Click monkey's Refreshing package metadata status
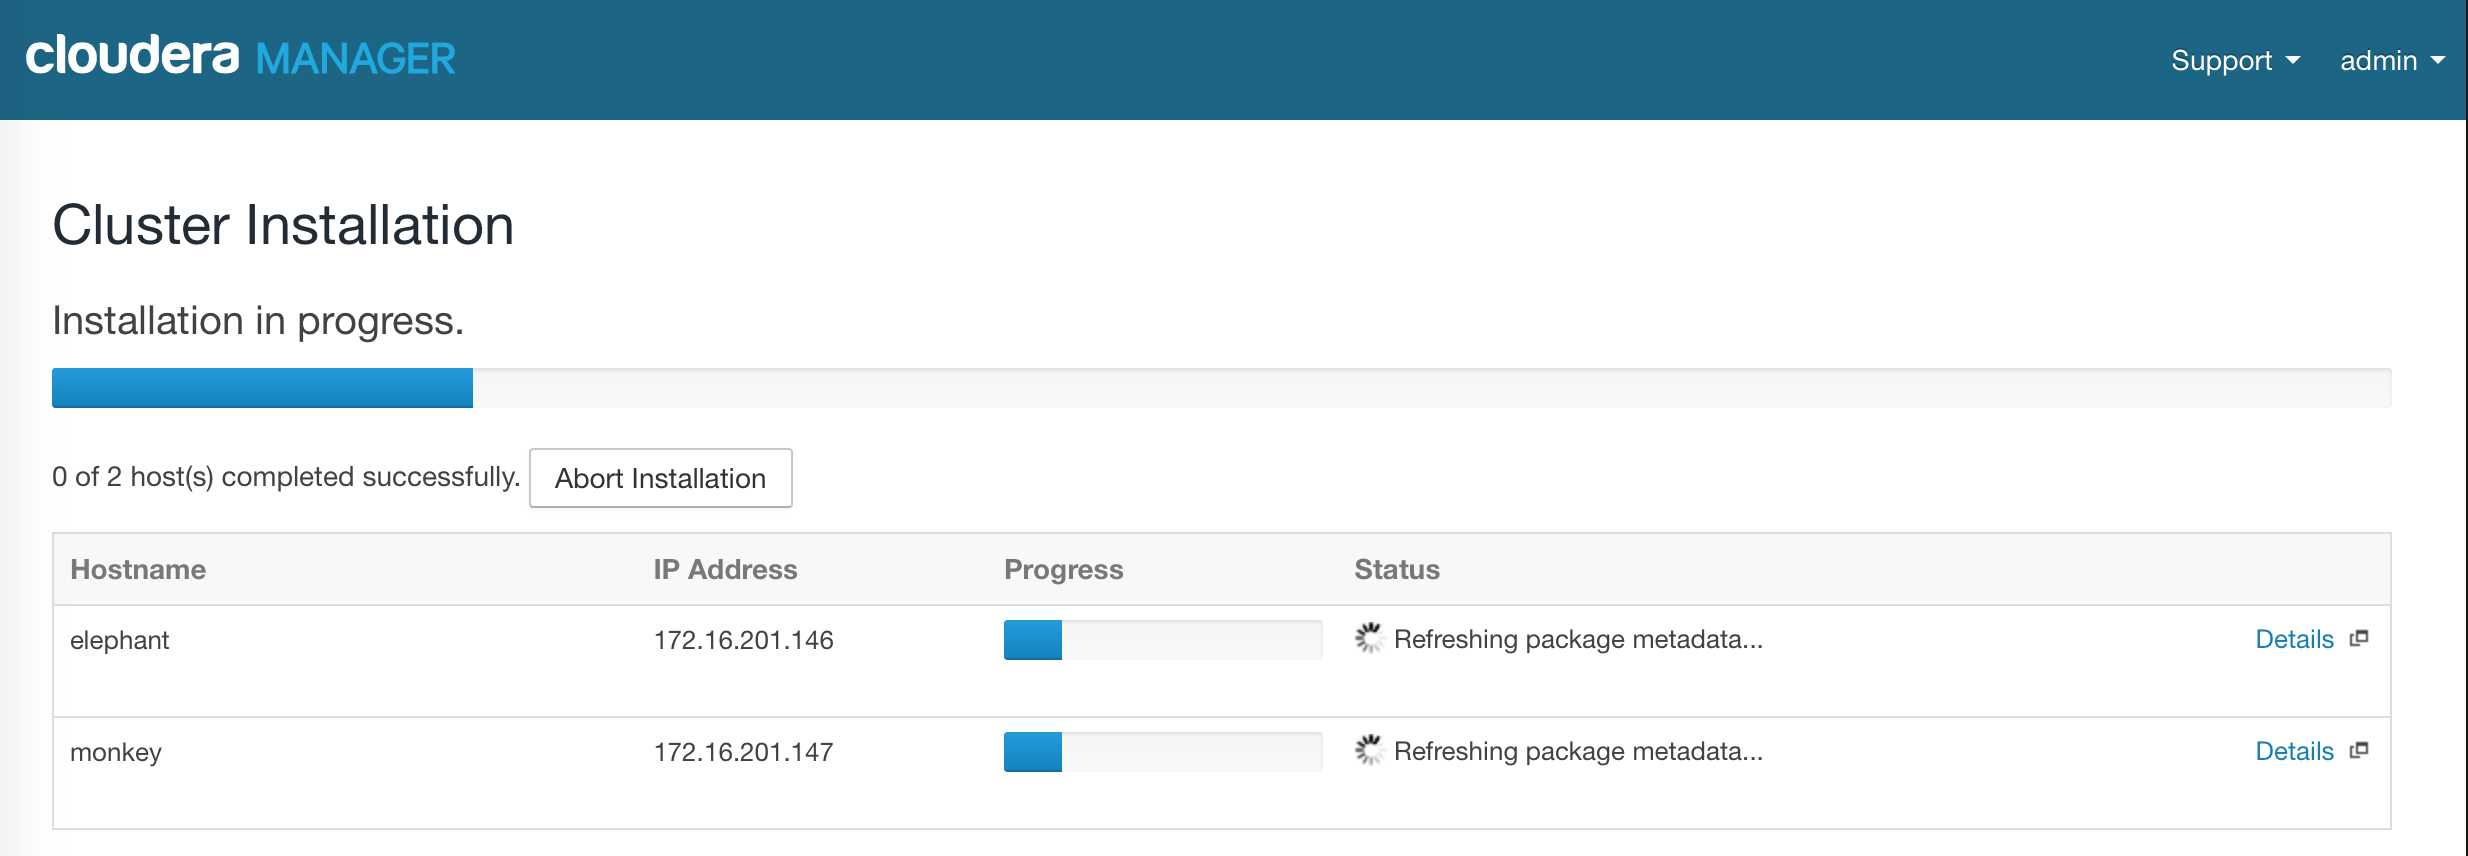The height and width of the screenshot is (856, 2468). click(1578, 751)
